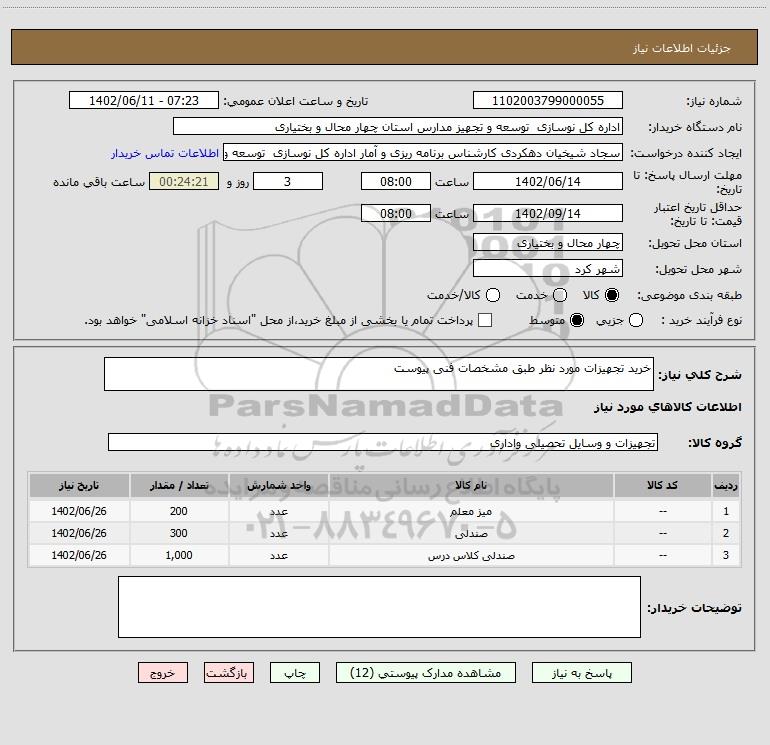770x745 pixels.
Task: Click the delivery province field چهار محال و بختیاری
Action: point(548,242)
